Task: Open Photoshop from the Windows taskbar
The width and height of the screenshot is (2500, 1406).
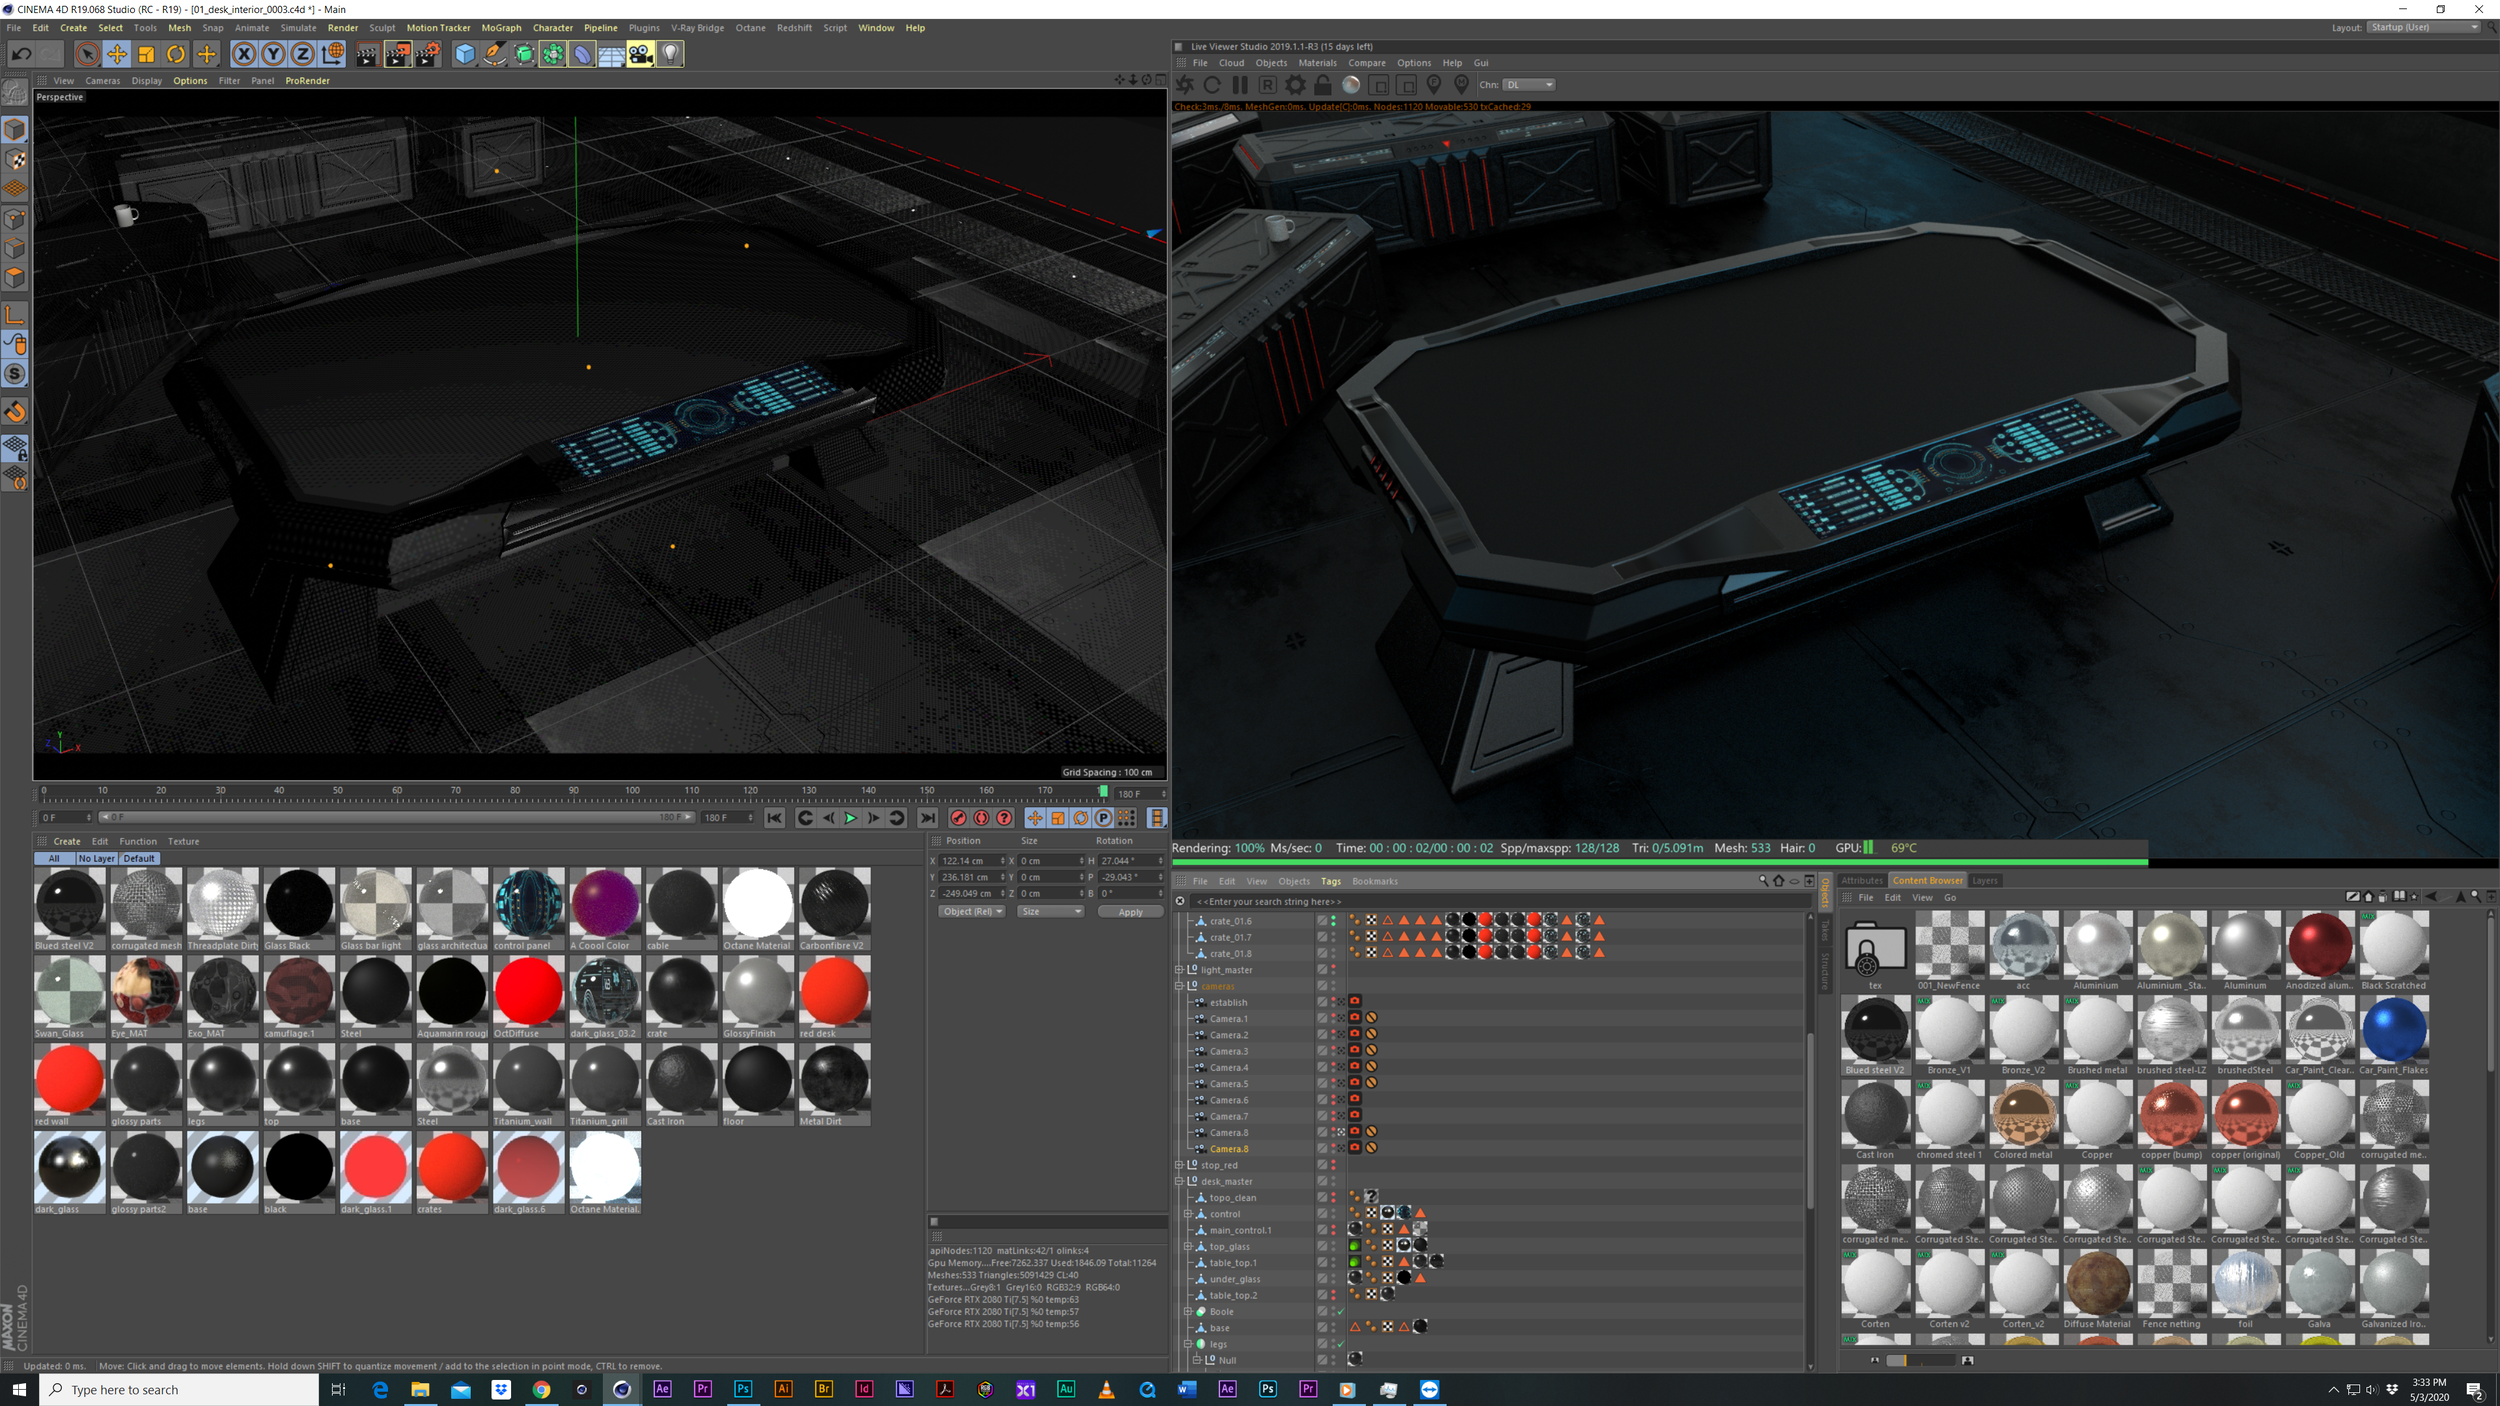Action: (743, 1389)
